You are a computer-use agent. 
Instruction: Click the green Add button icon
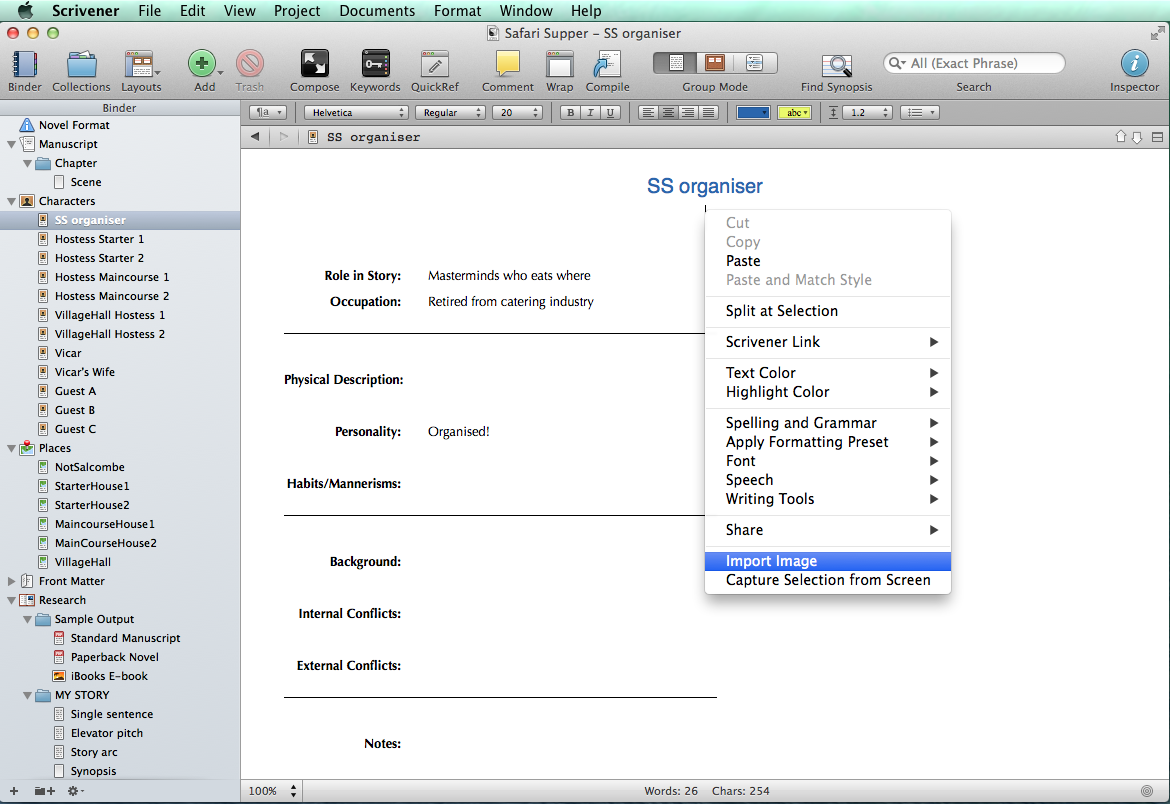click(201, 63)
